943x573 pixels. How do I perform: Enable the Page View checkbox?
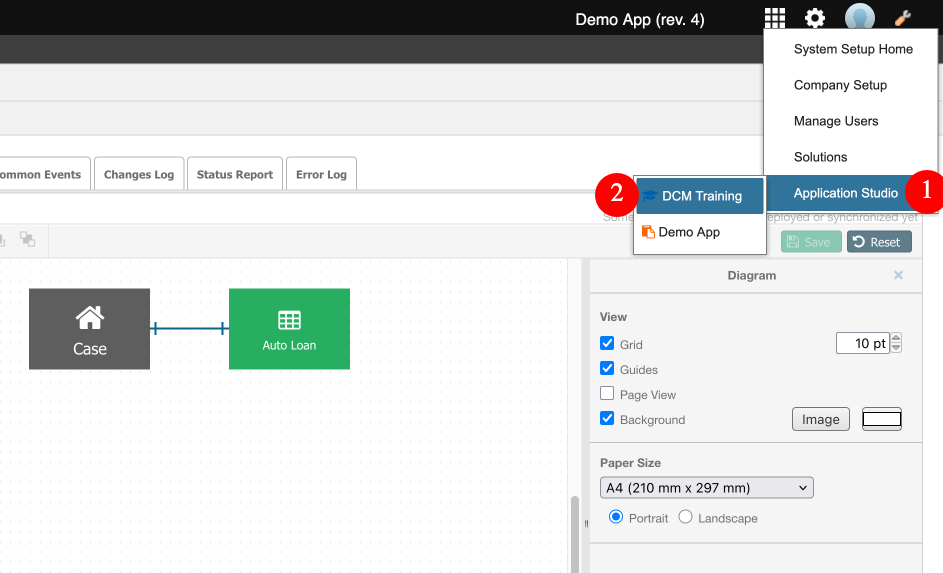[607, 393]
